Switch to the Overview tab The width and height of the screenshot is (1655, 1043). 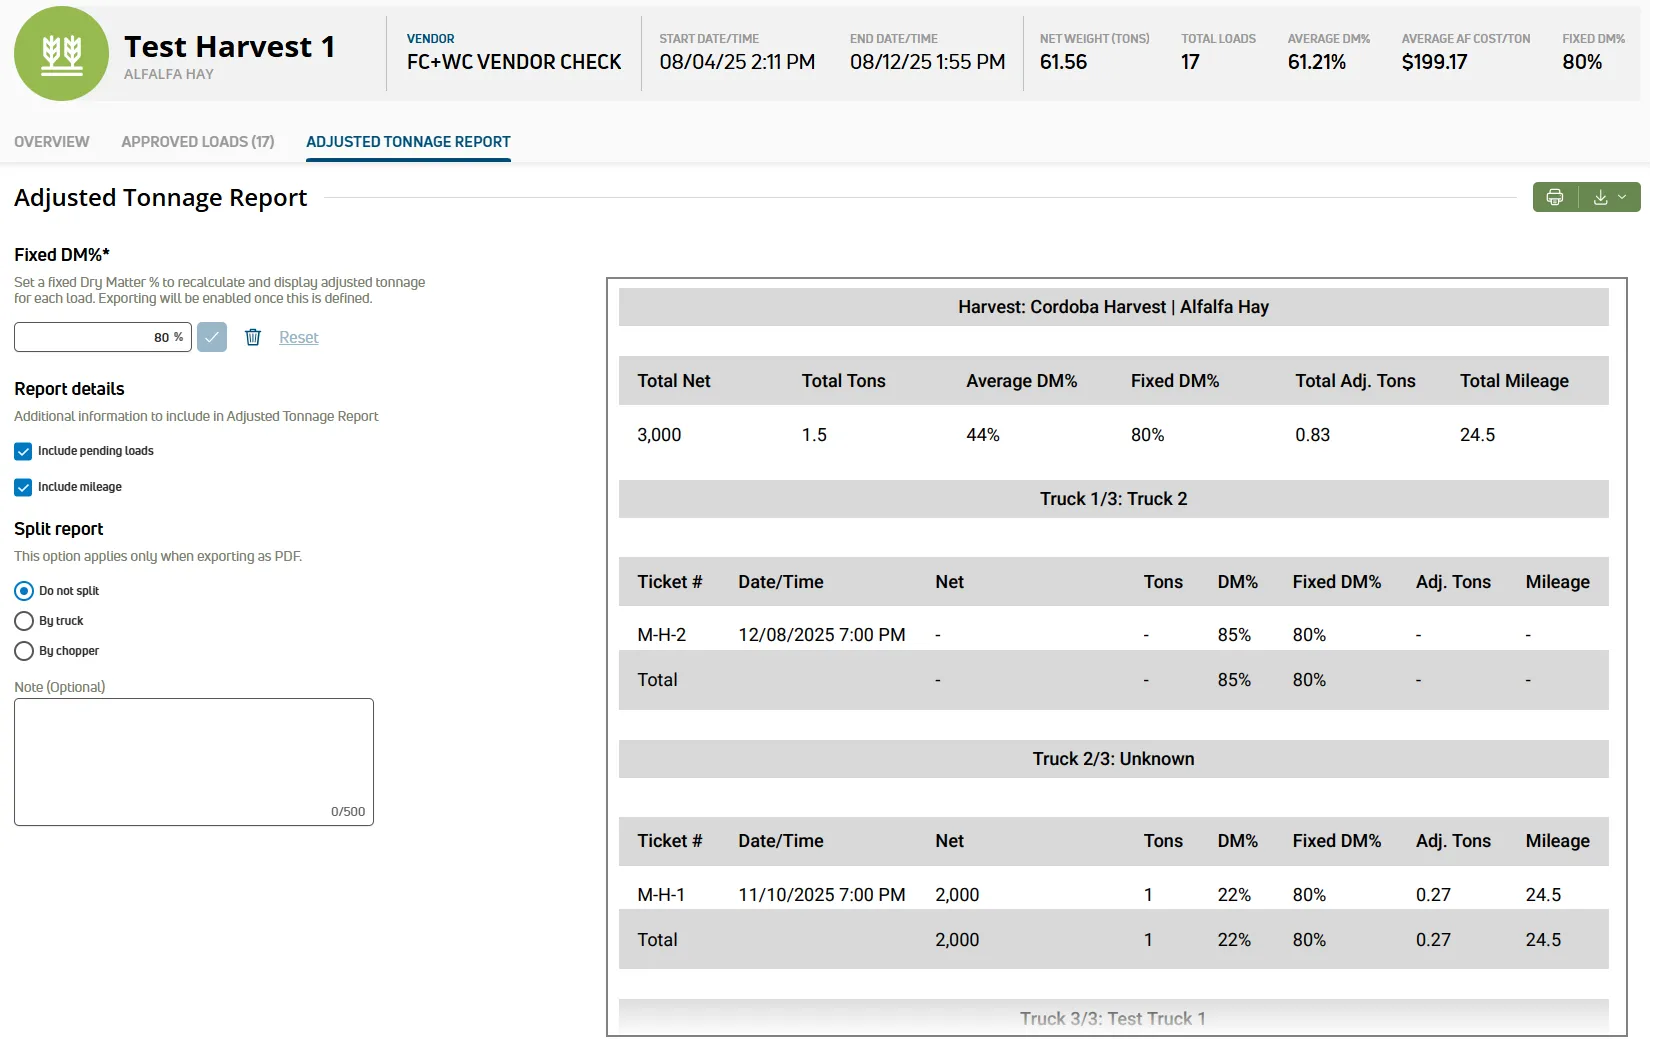click(52, 142)
